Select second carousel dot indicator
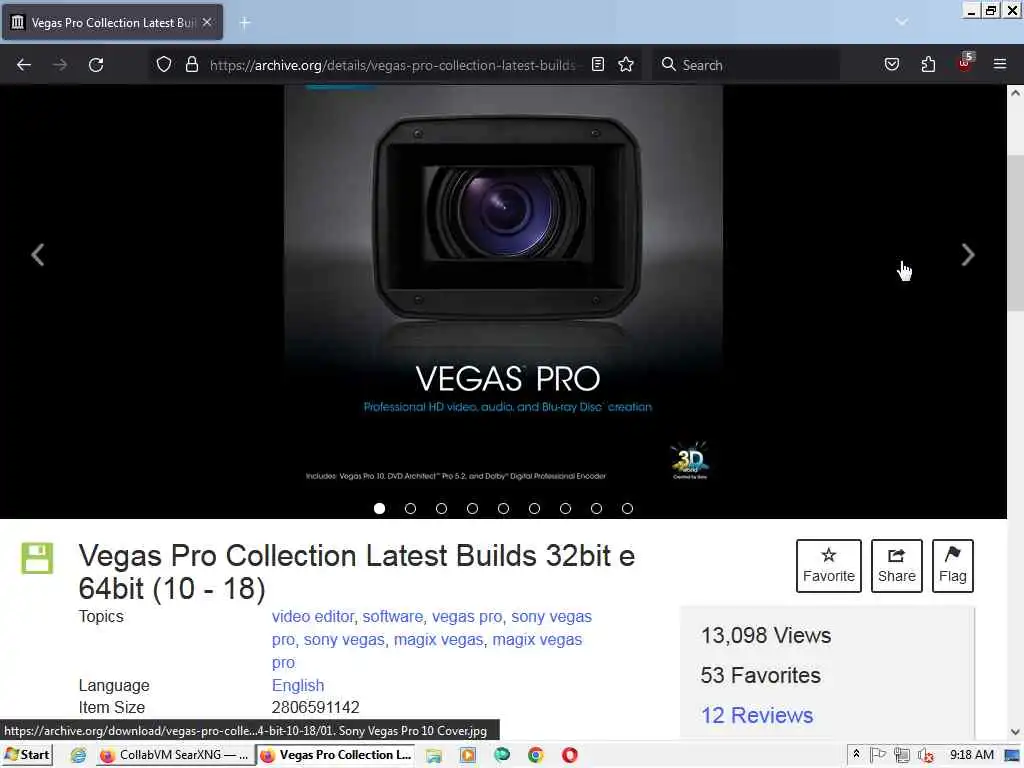The image size is (1024, 768). pos(410,508)
